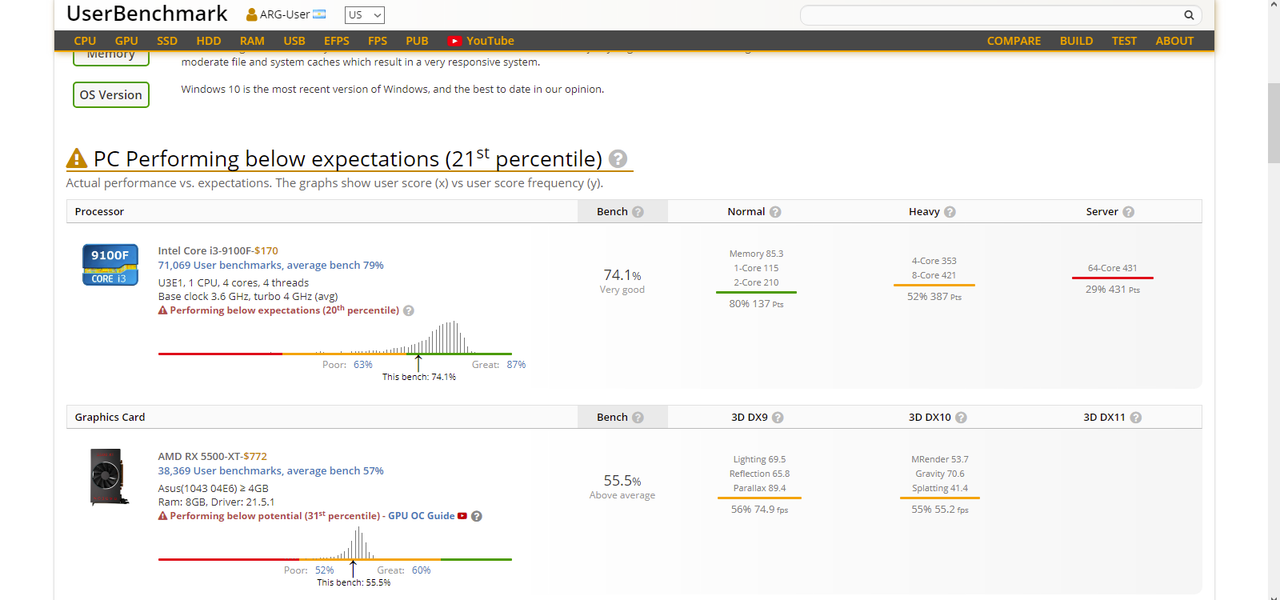Click the Intel 9100F Core i3 badge
The width and height of the screenshot is (1280, 600).
(x=110, y=265)
